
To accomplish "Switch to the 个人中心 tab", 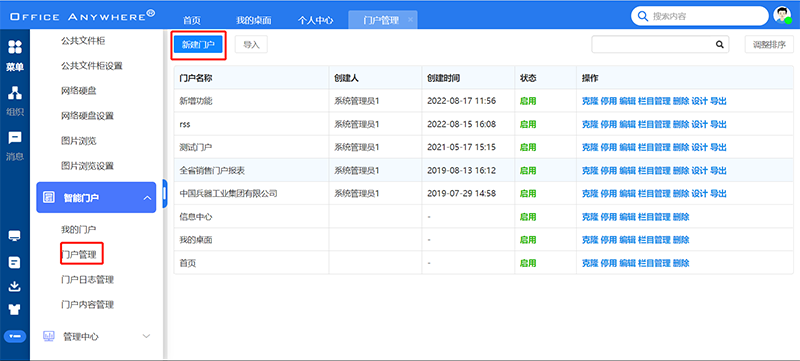I will [x=315, y=20].
